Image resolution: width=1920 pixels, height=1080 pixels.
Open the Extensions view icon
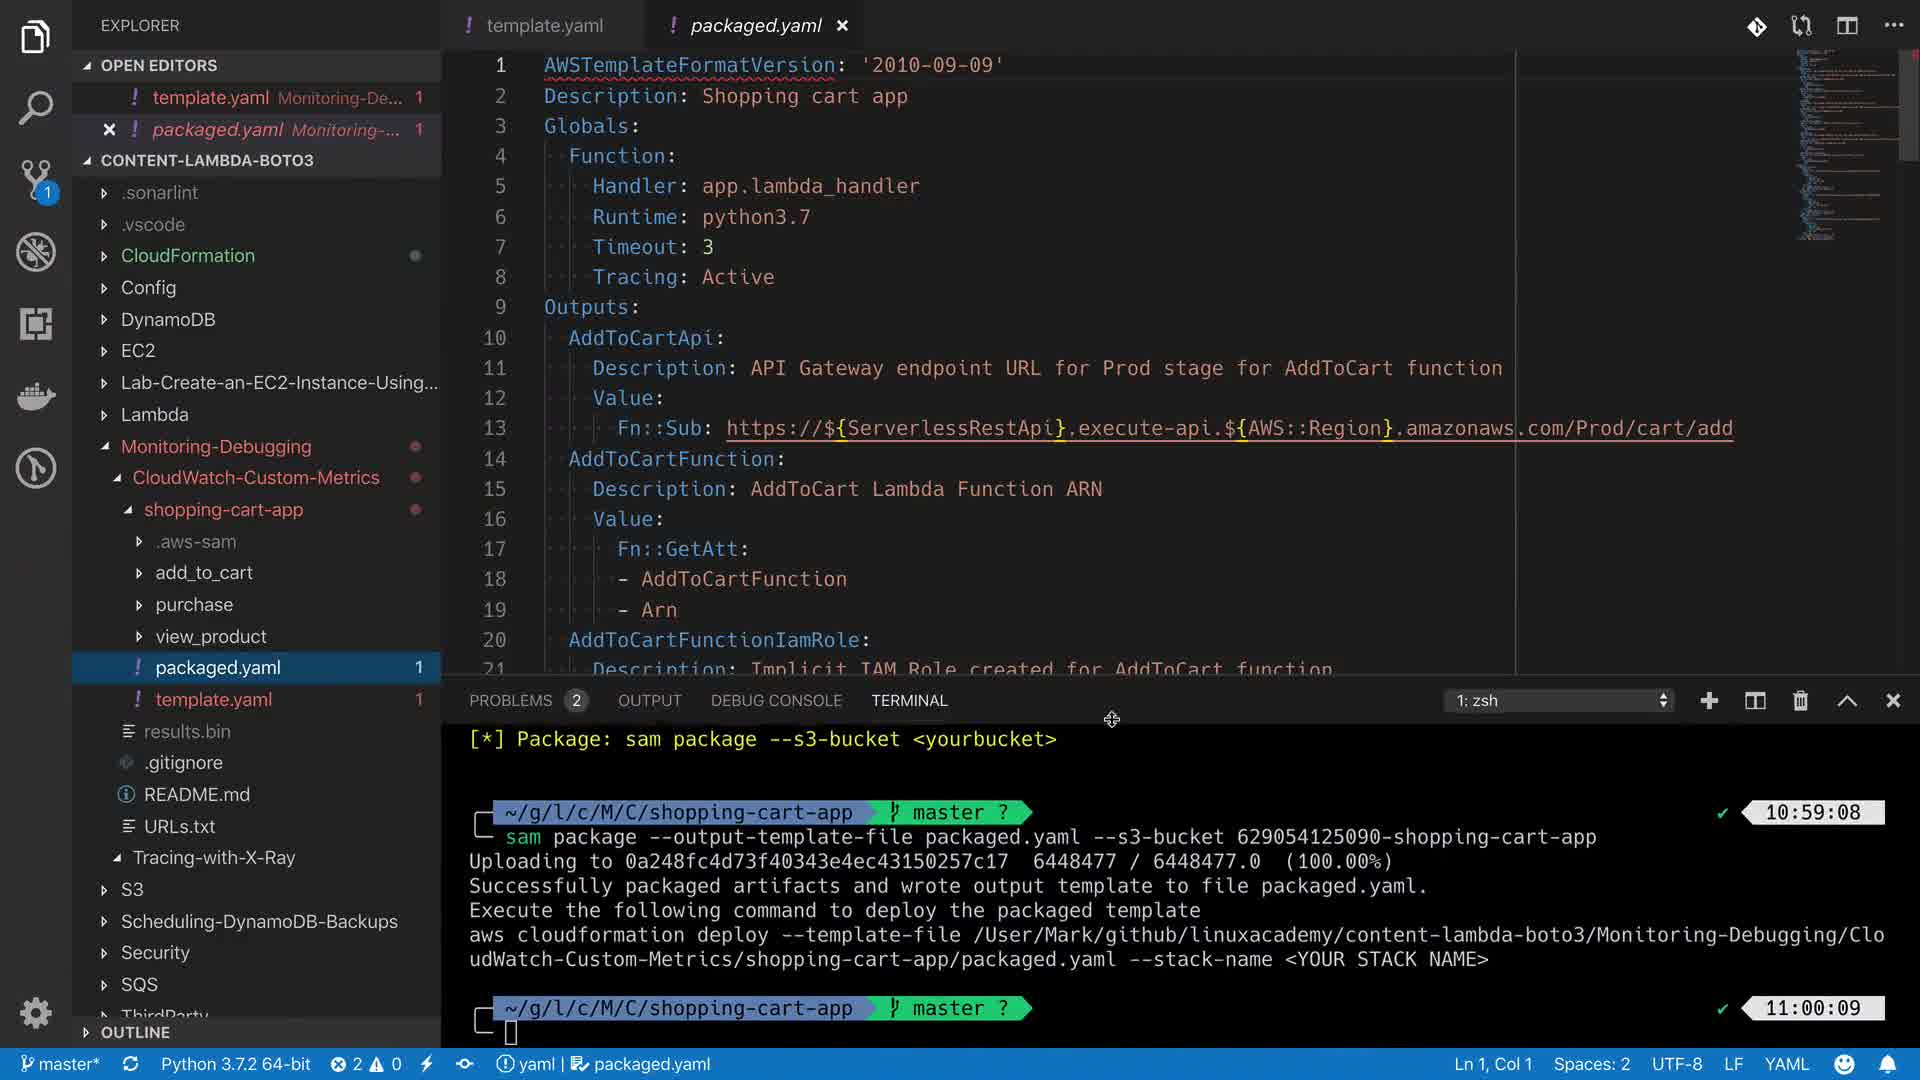(x=36, y=324)
